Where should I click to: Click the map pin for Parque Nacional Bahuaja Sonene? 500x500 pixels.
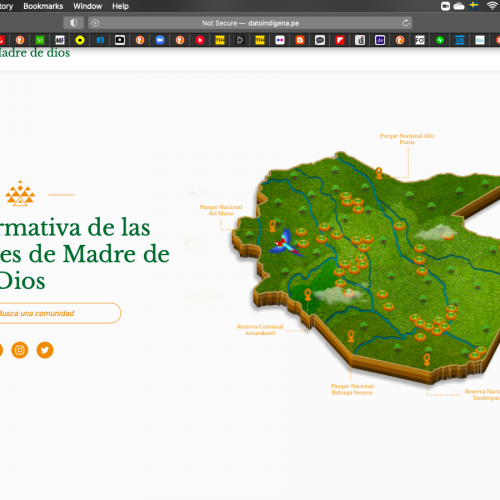351,336
